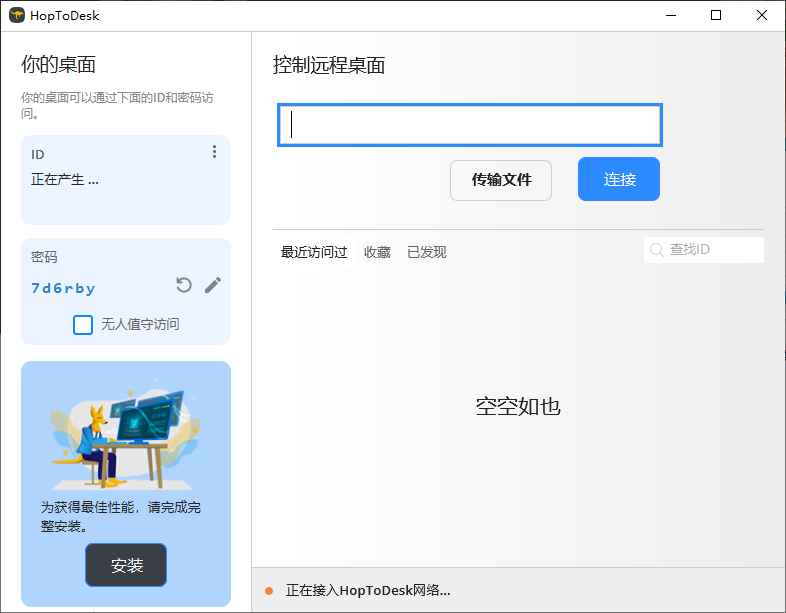The width and height of the screenshot is (786, 613).
Task: Switch to the 最近访问过 tab
Action: [314, 252]
